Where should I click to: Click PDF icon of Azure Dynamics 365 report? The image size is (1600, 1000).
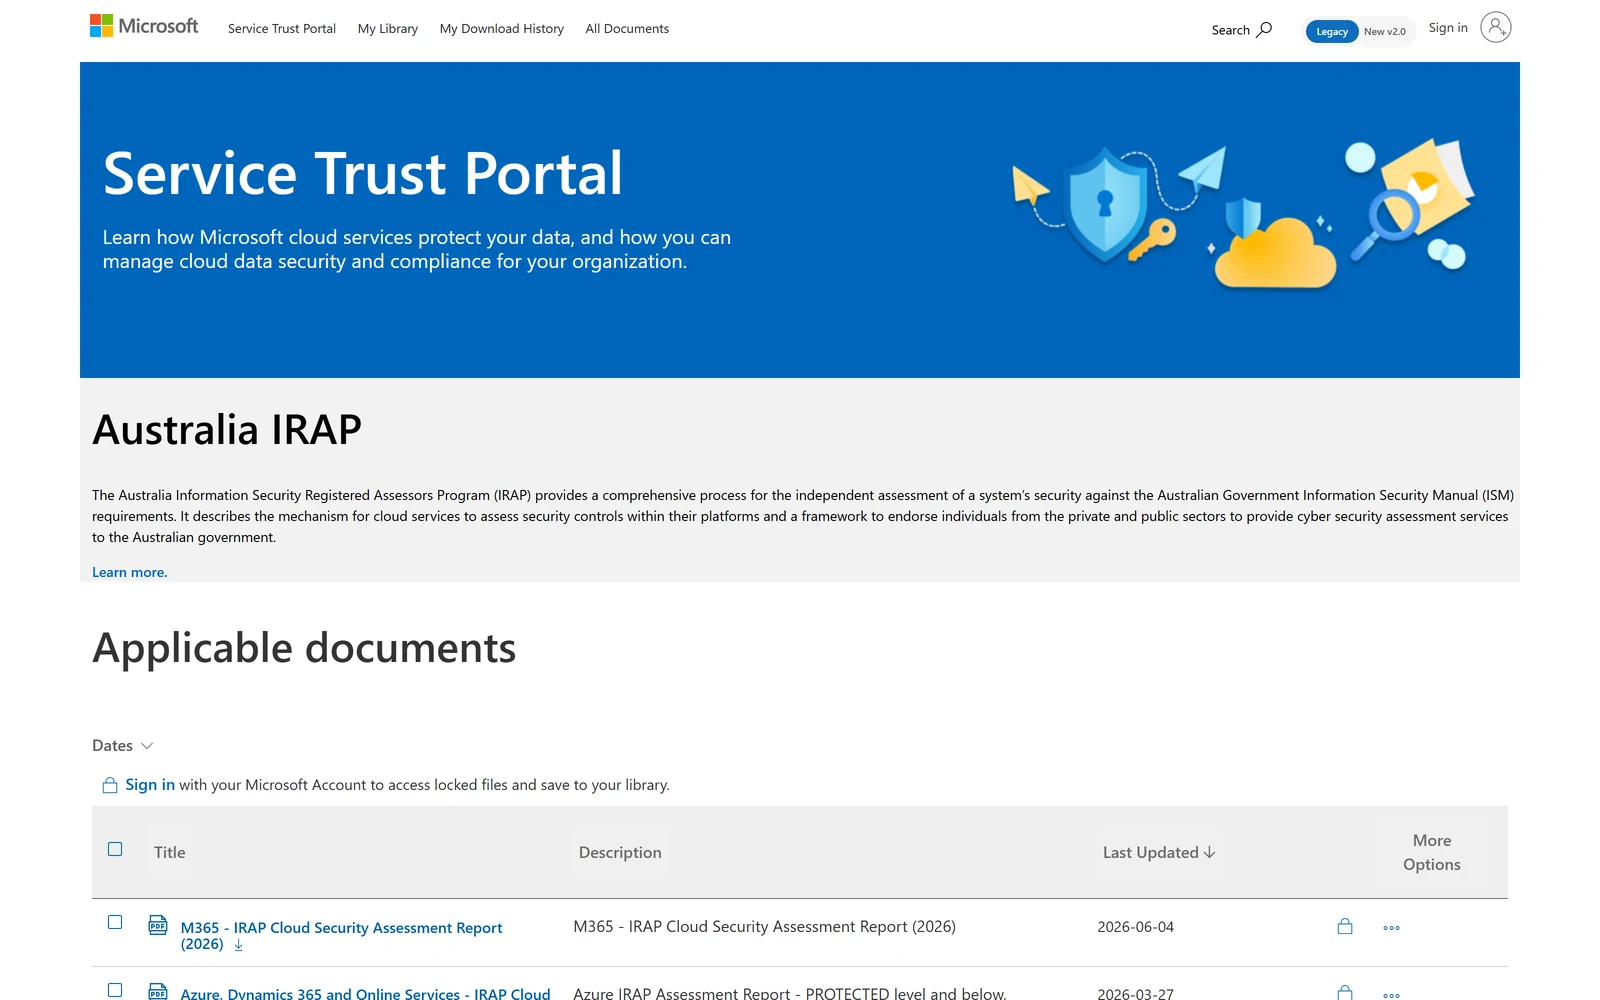coord(158,992)
